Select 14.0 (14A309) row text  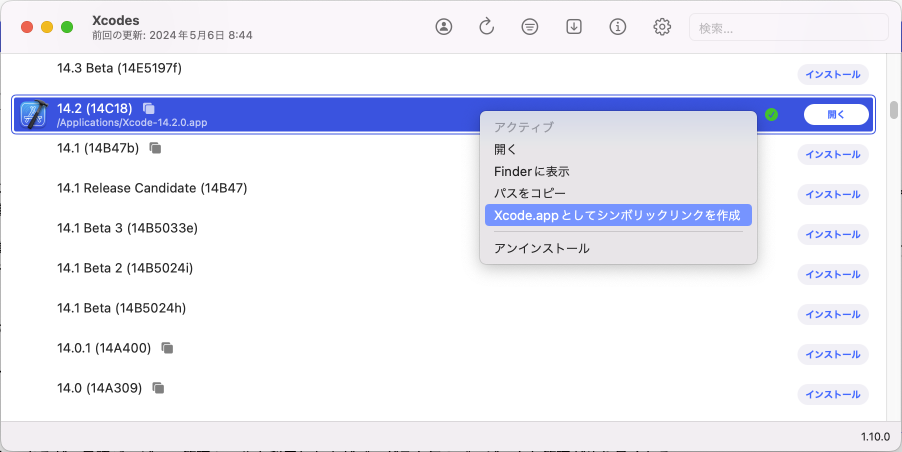(100, 388)
